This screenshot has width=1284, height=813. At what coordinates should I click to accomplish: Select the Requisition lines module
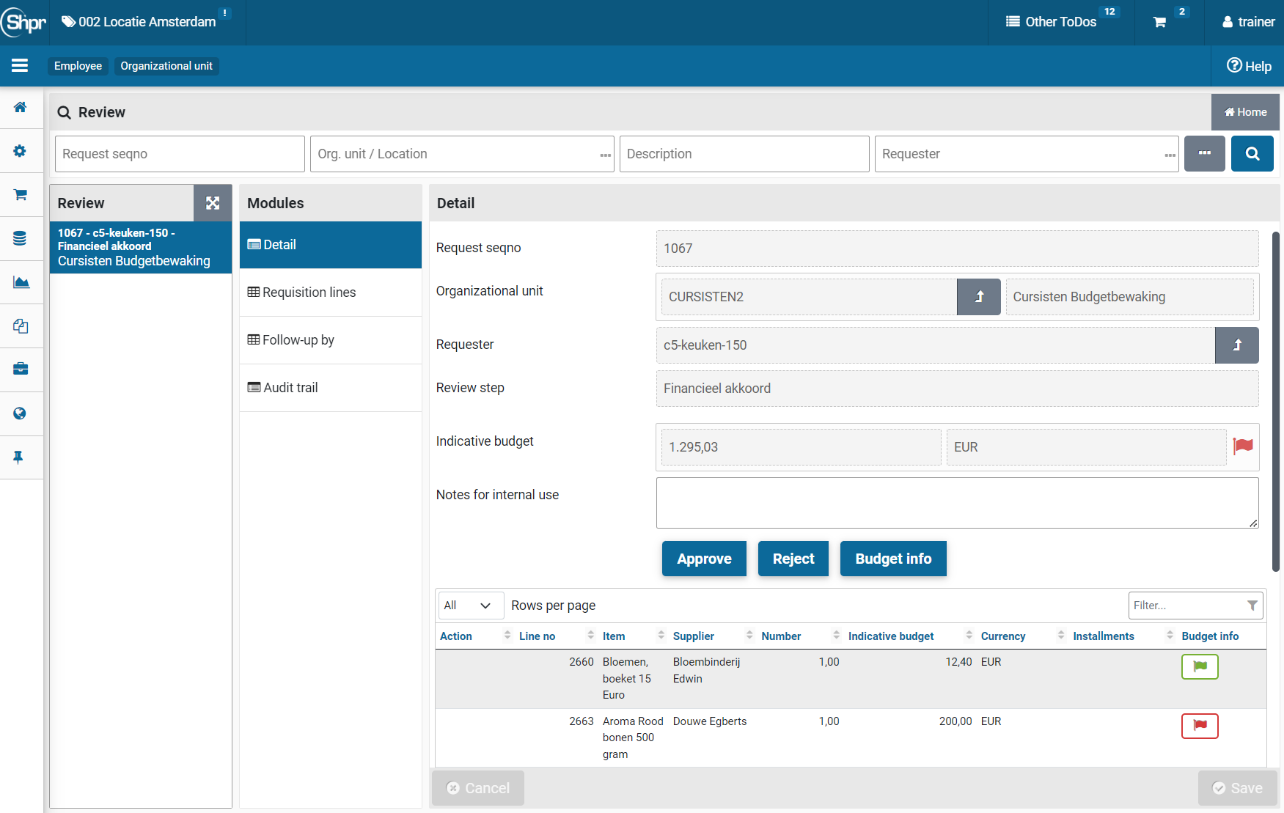pos(309,292)
